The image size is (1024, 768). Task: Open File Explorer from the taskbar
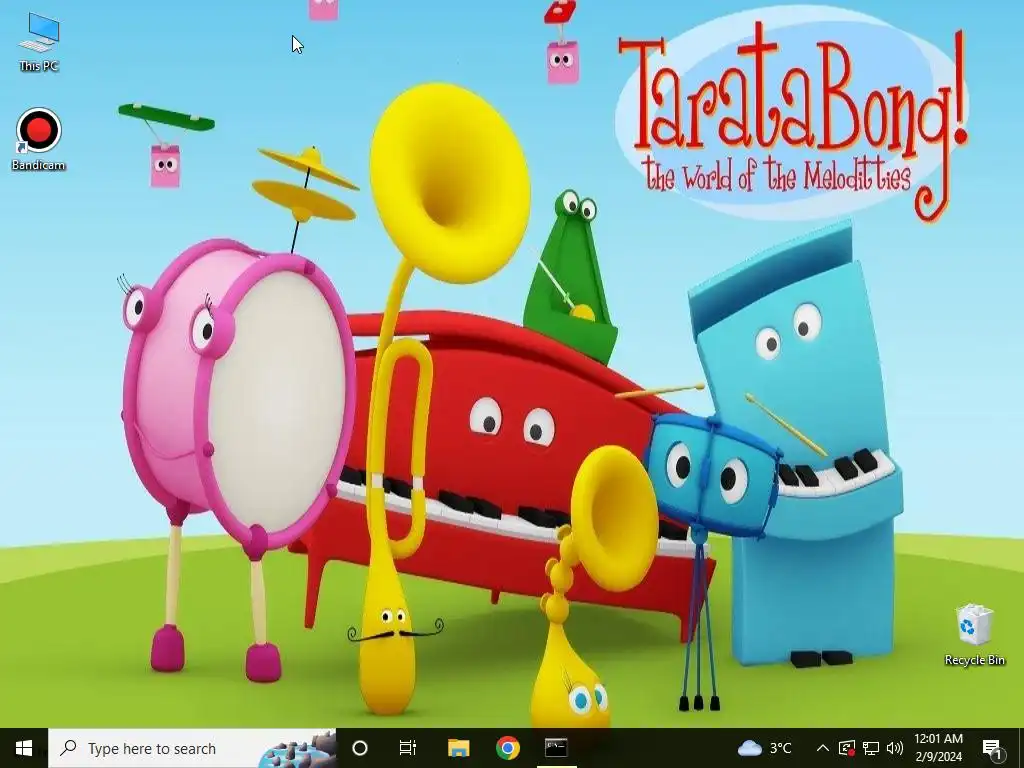pyautogui.click(x=458, y=748)
